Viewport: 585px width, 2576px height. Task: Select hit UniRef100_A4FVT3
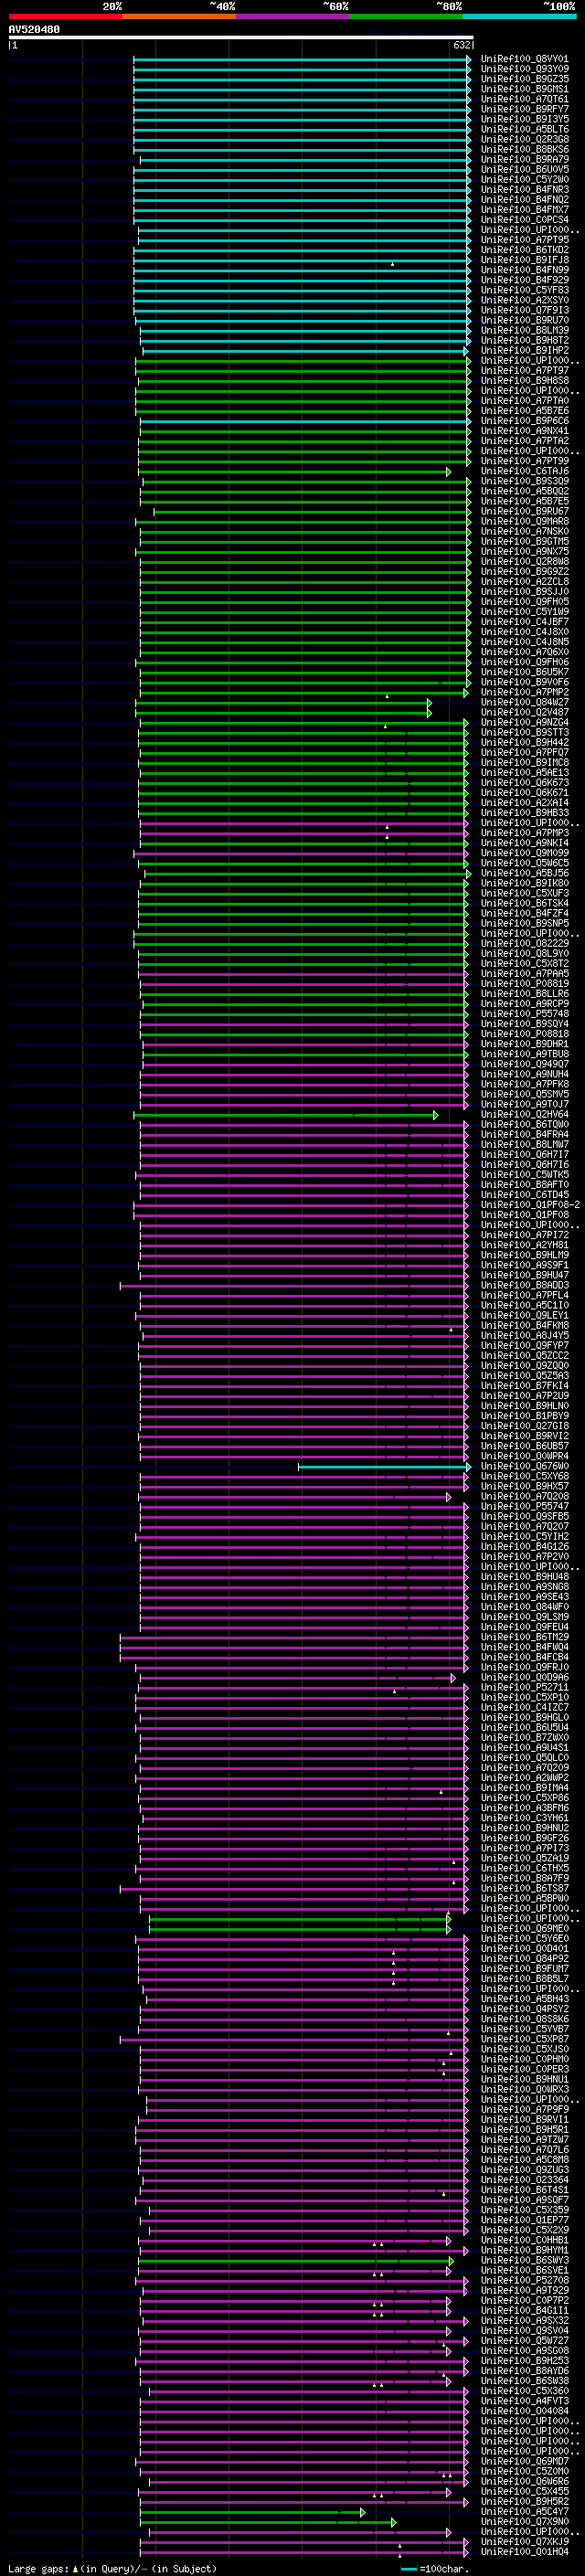point(524,2400)
